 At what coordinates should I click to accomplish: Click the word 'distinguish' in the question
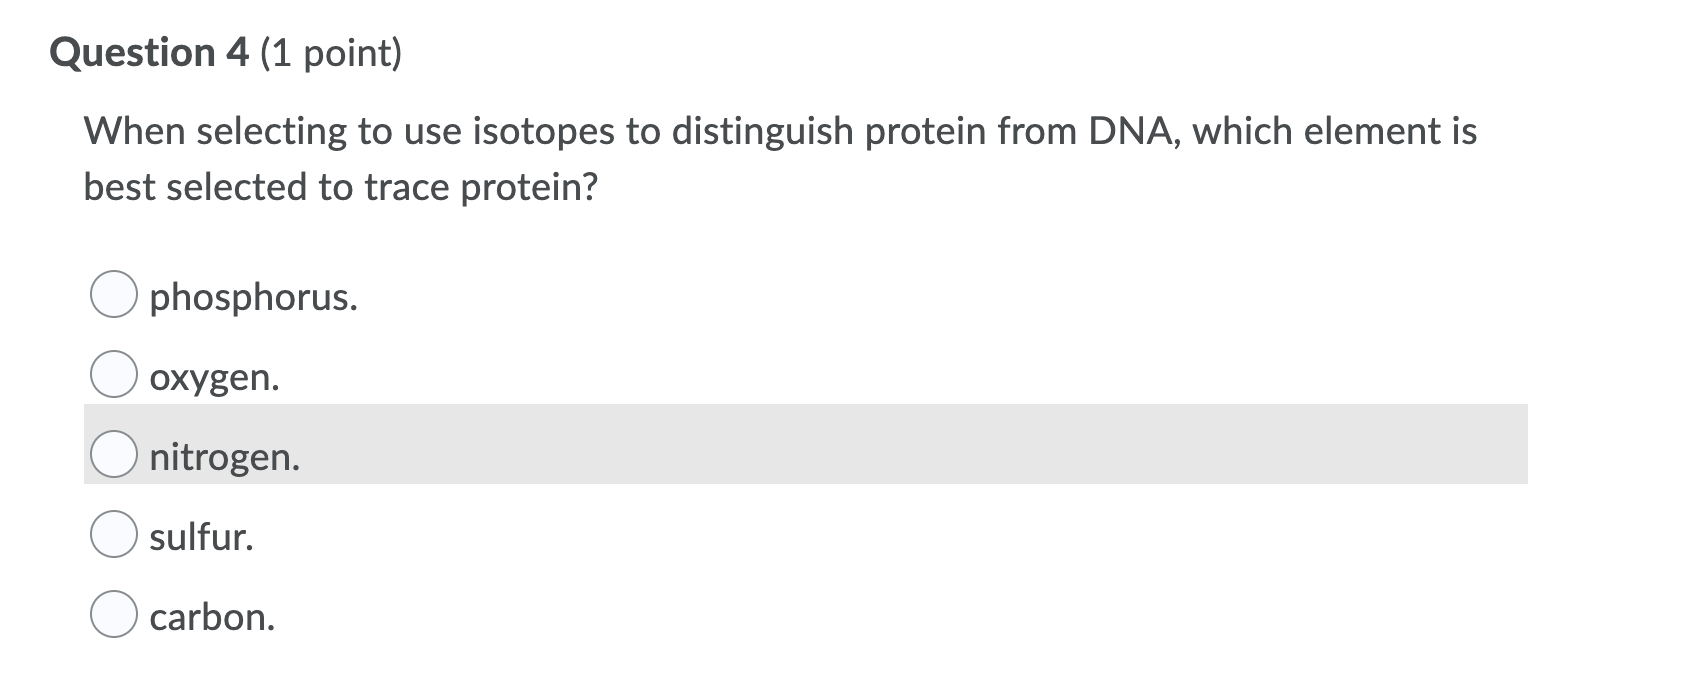(762, 131)
